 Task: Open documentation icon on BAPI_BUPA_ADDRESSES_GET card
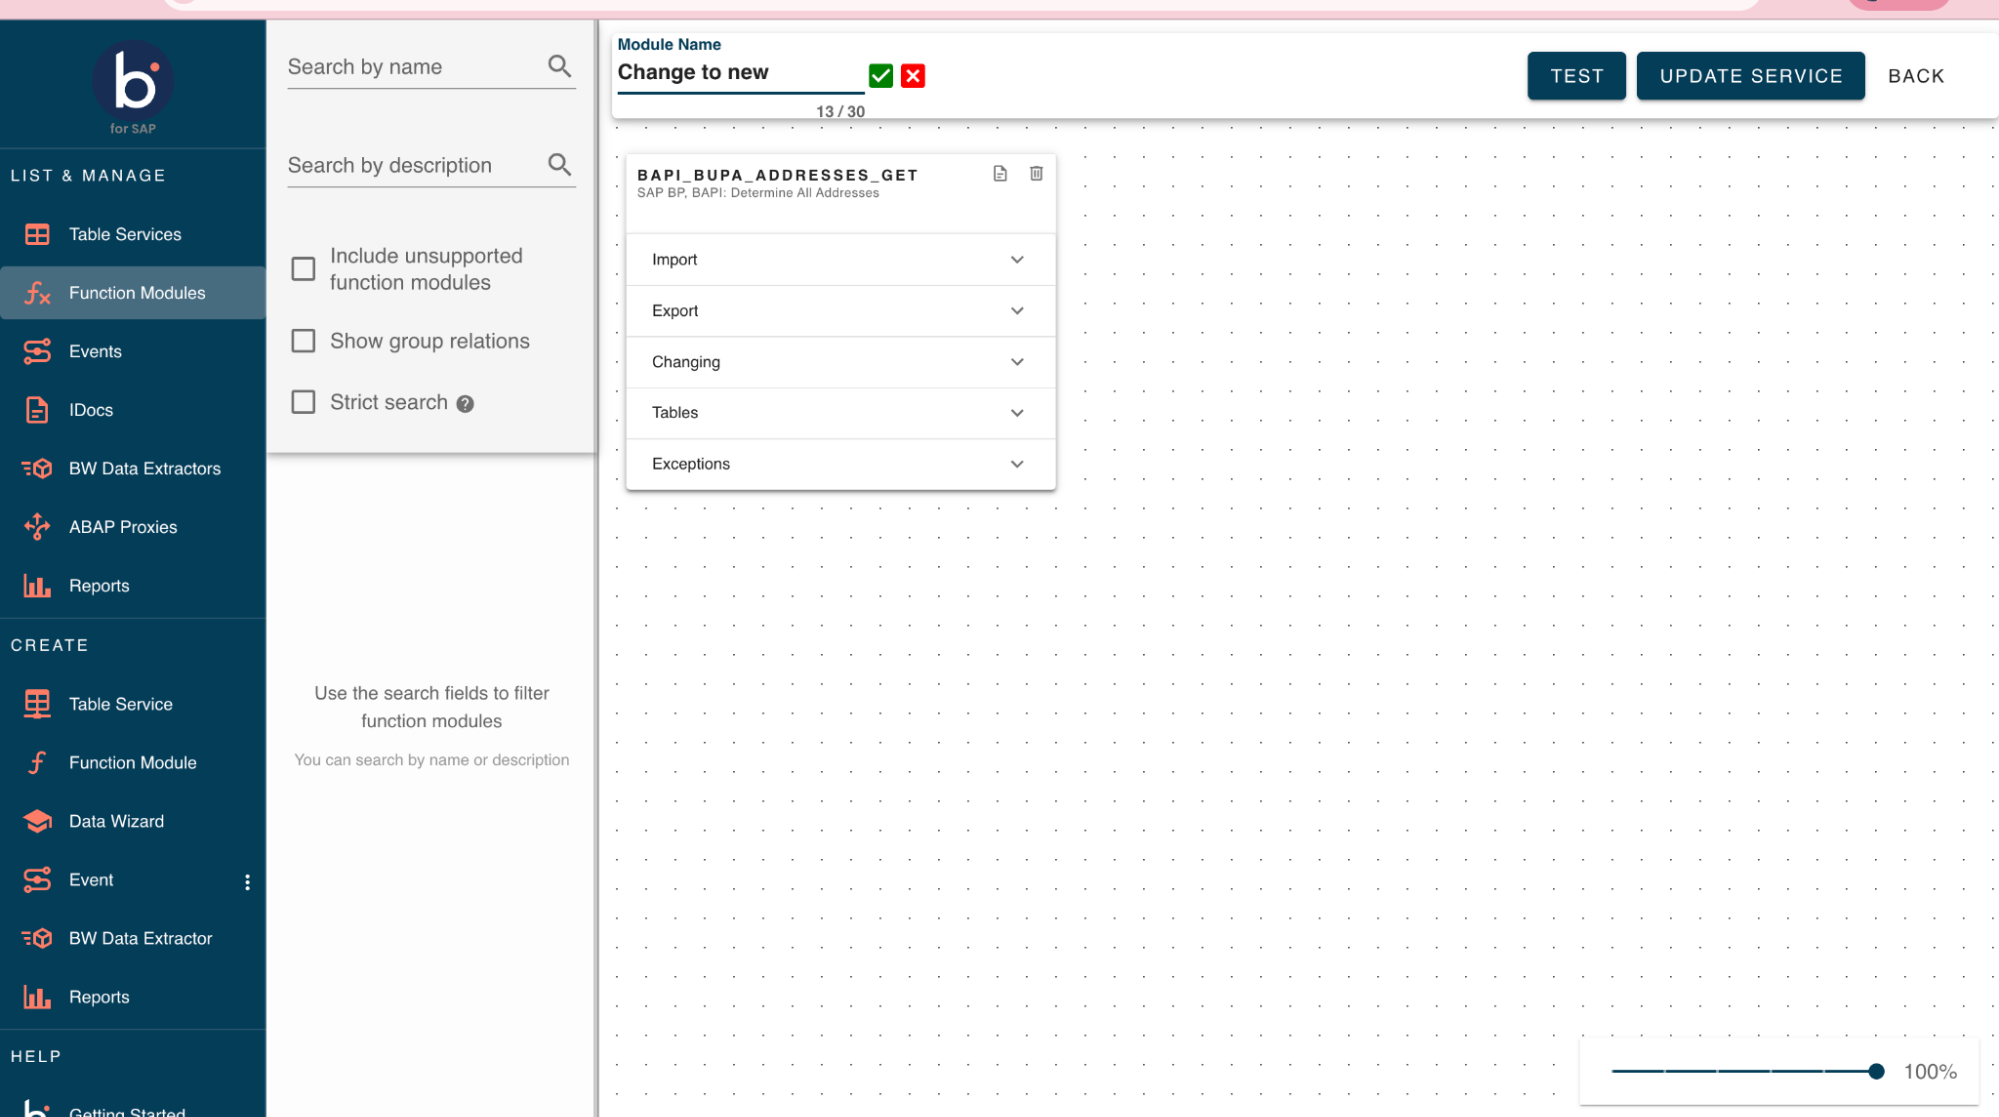tap(1000, 174)
